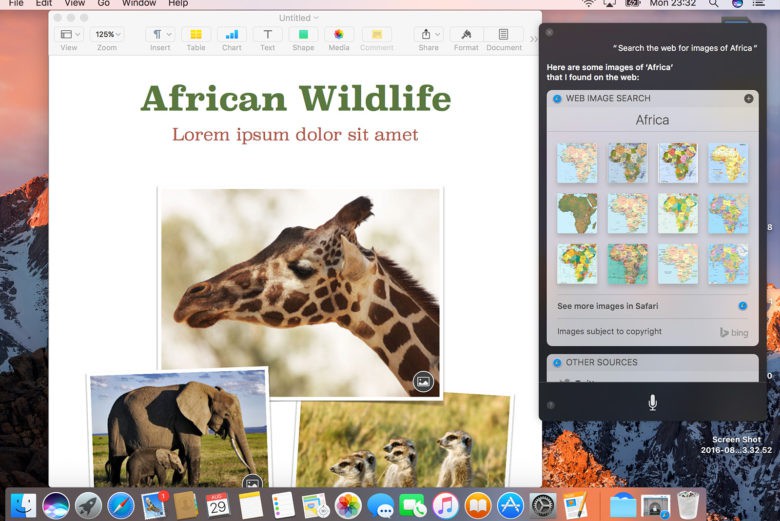Viewport: 780px width, 521px height.
Task: Select the first Africa map thumbnail
Action: tap(577, 162)
